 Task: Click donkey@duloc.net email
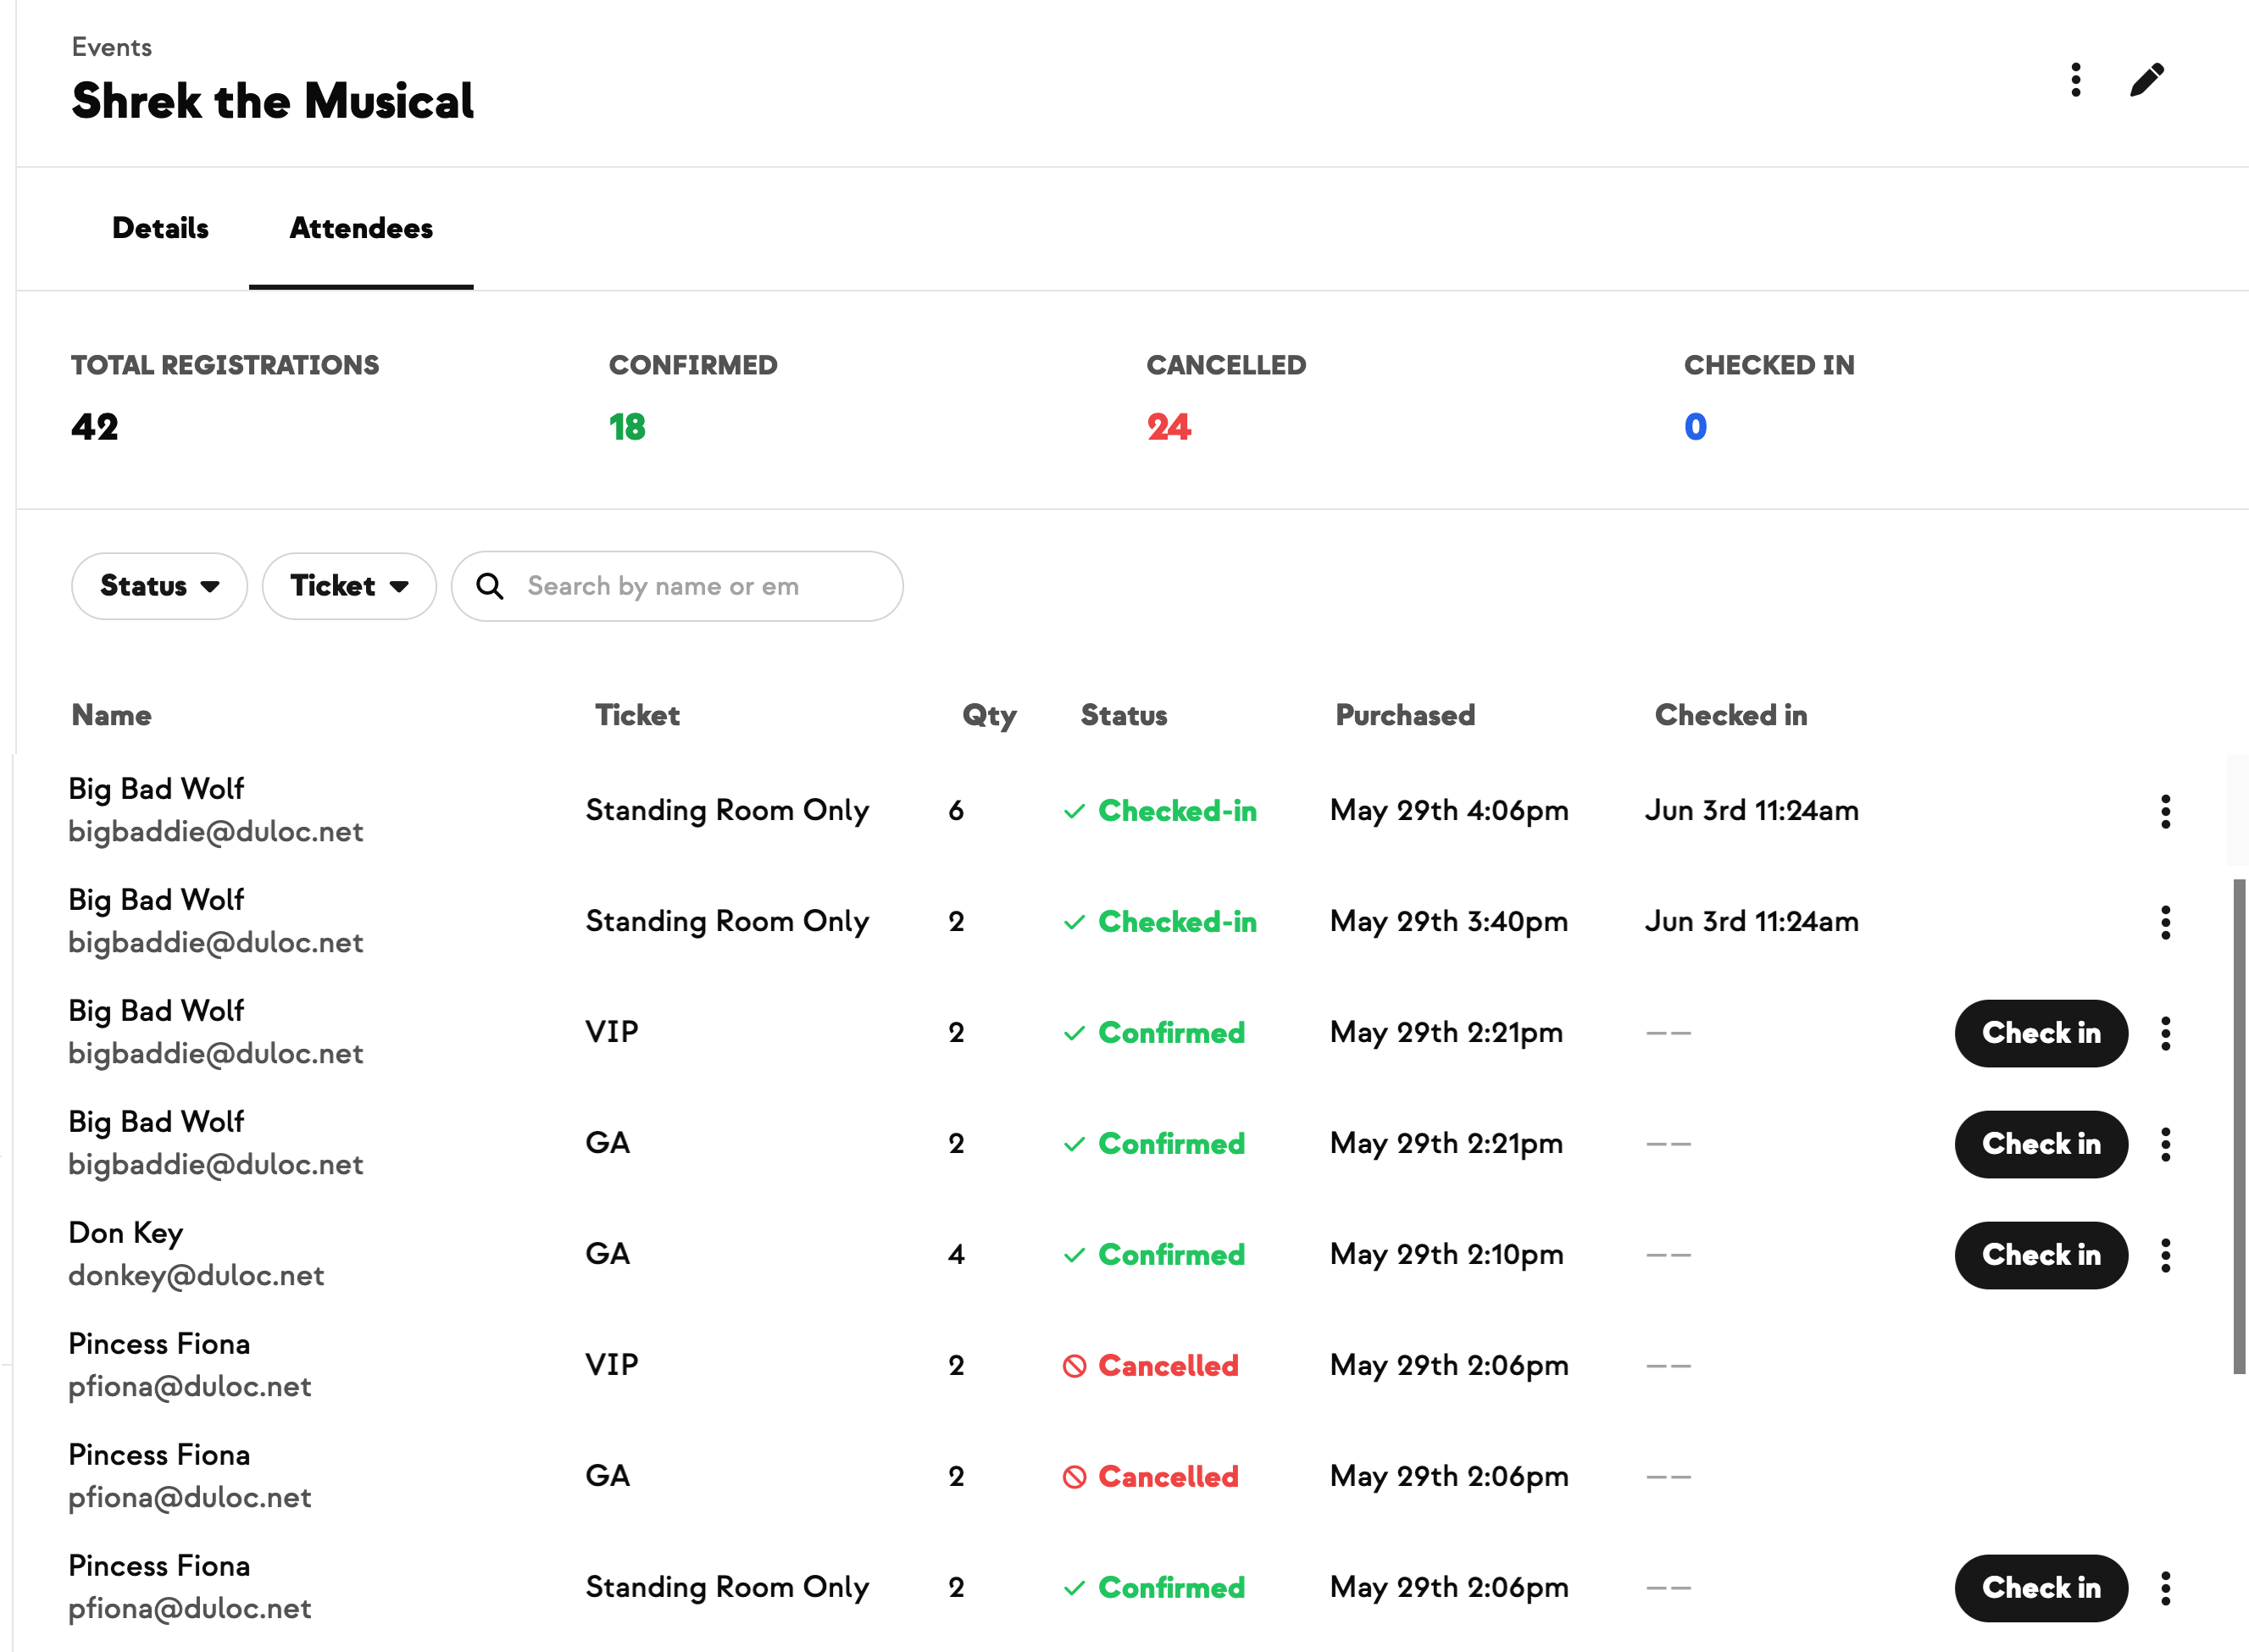click(196, 1276)
